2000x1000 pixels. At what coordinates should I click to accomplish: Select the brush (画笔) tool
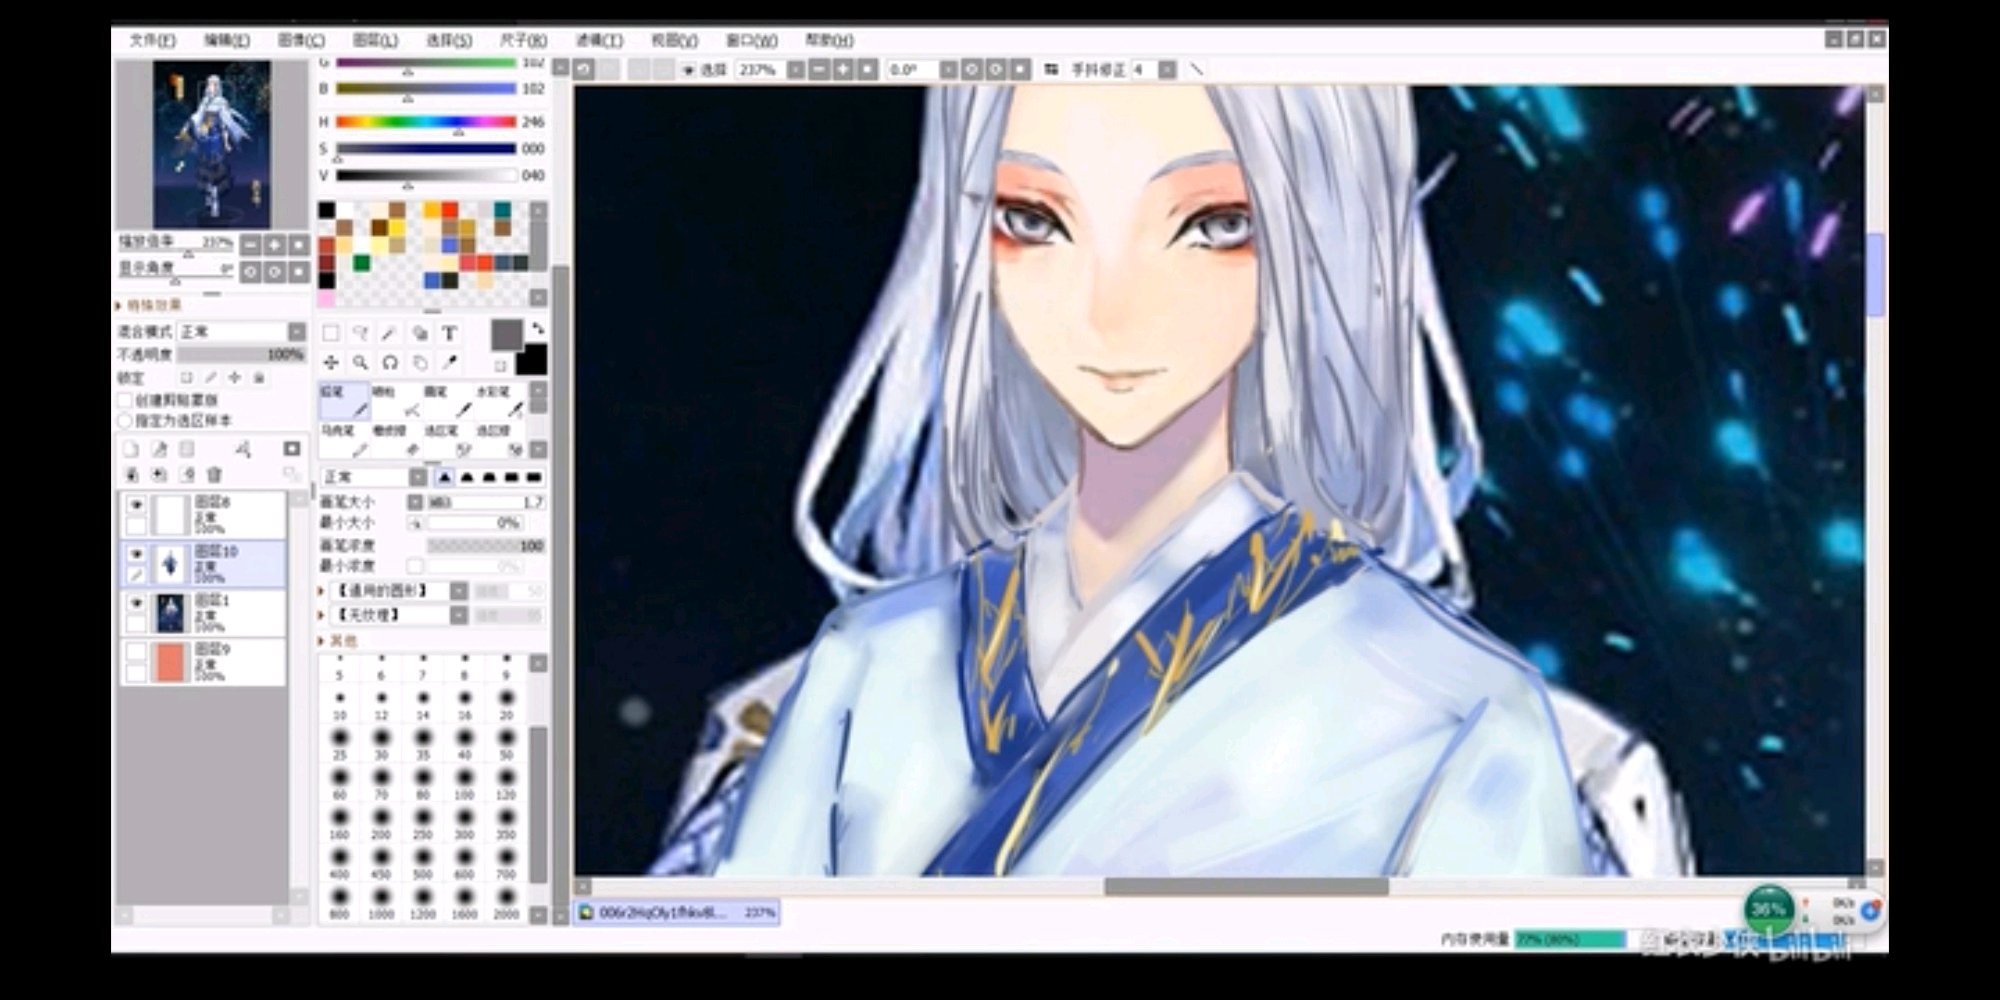click(x=449, y=401)
